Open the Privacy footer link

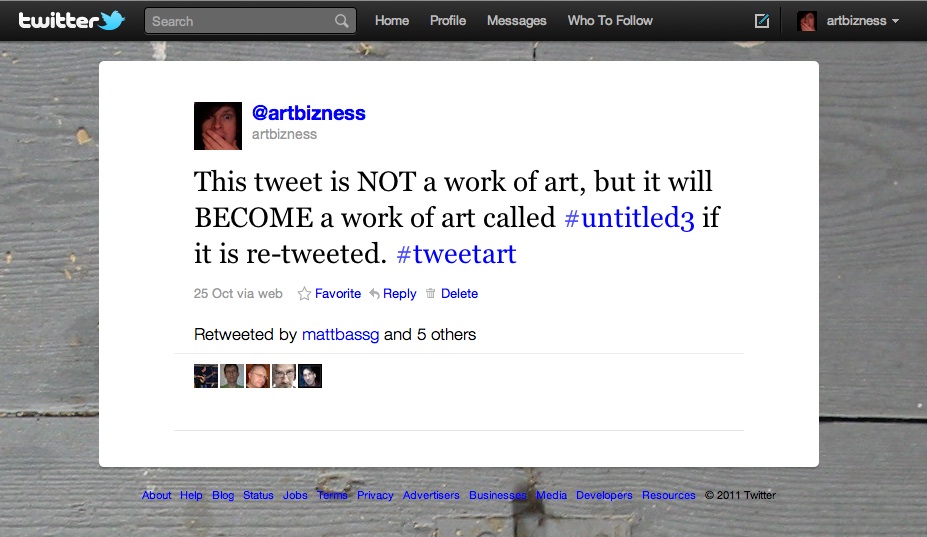[x=375, y=496]
